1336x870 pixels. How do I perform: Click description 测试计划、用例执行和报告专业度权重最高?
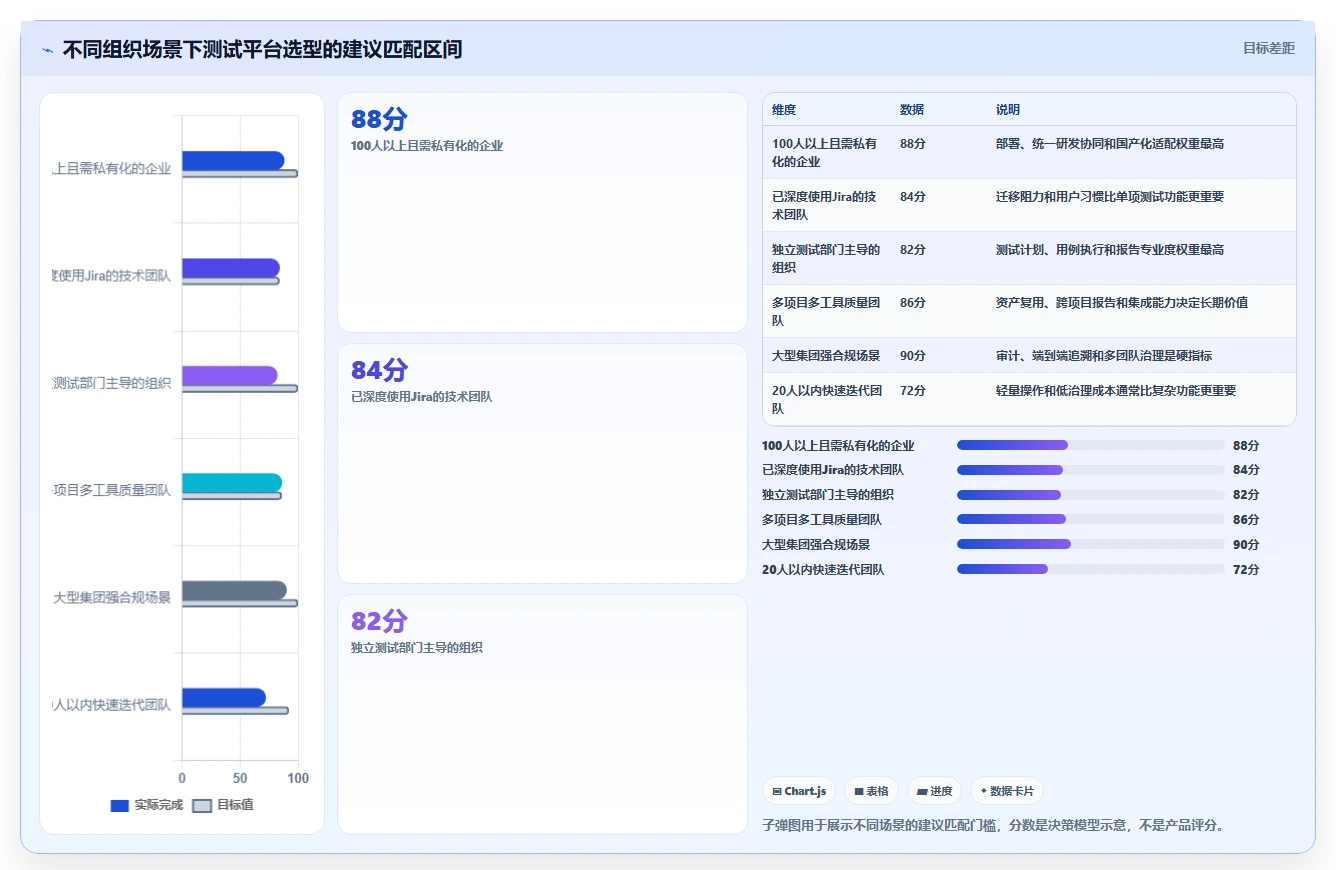click(1110, 250)
